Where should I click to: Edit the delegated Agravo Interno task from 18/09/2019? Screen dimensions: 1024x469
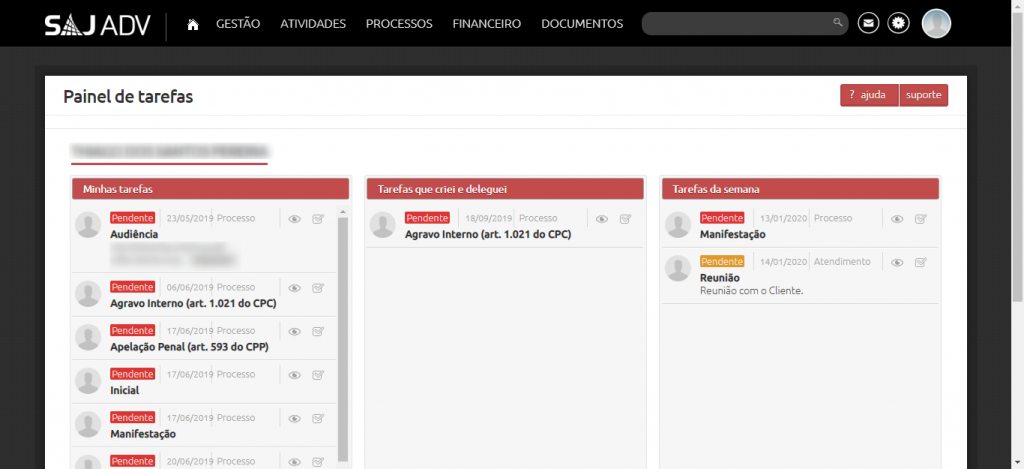pos(625,219)
